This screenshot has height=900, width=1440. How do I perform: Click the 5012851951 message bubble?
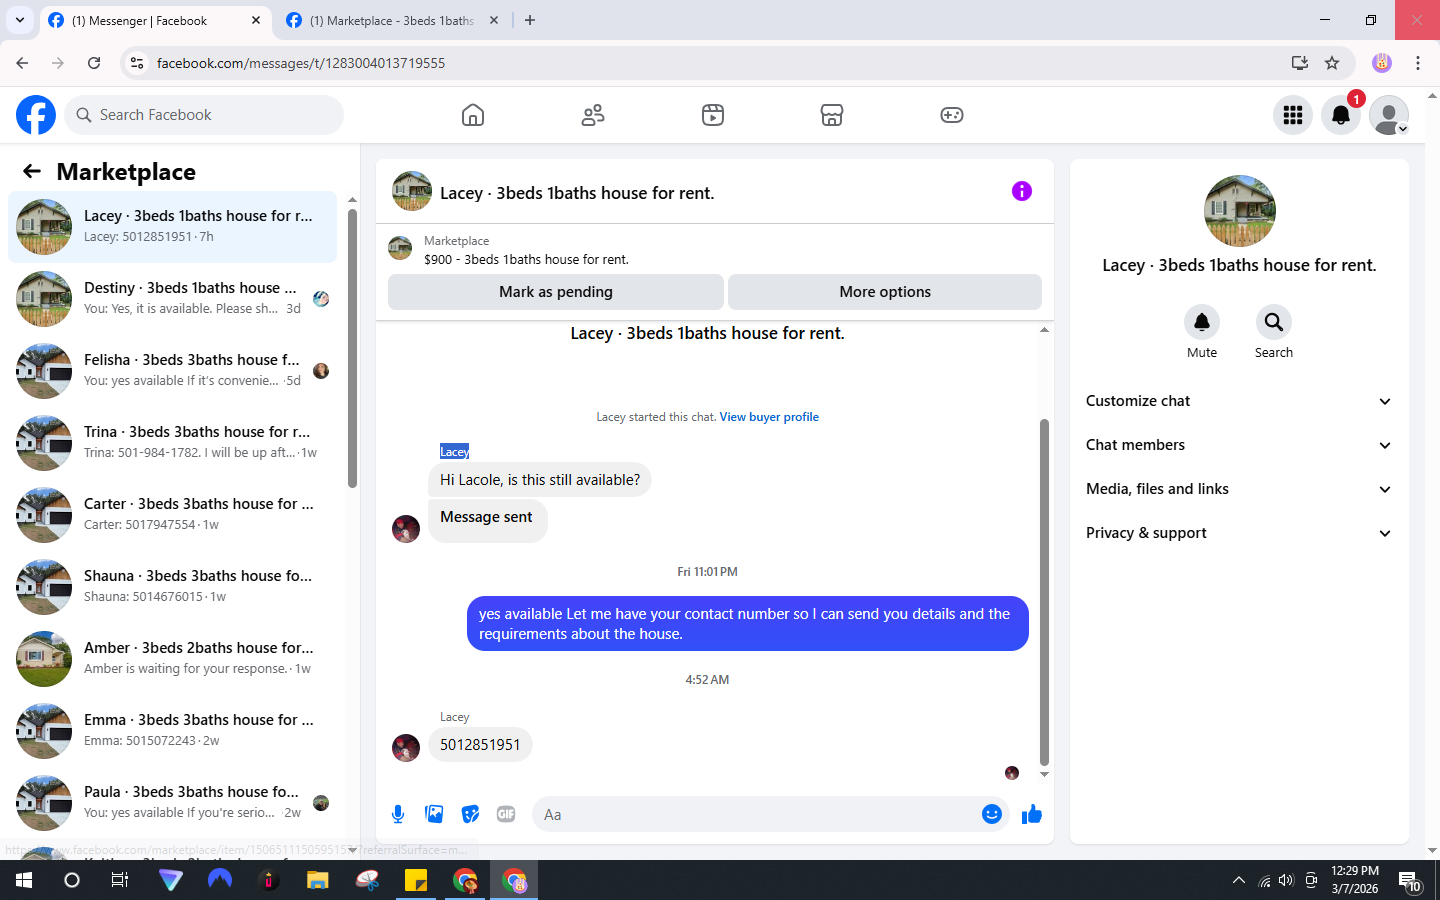(x=480, y=745)
